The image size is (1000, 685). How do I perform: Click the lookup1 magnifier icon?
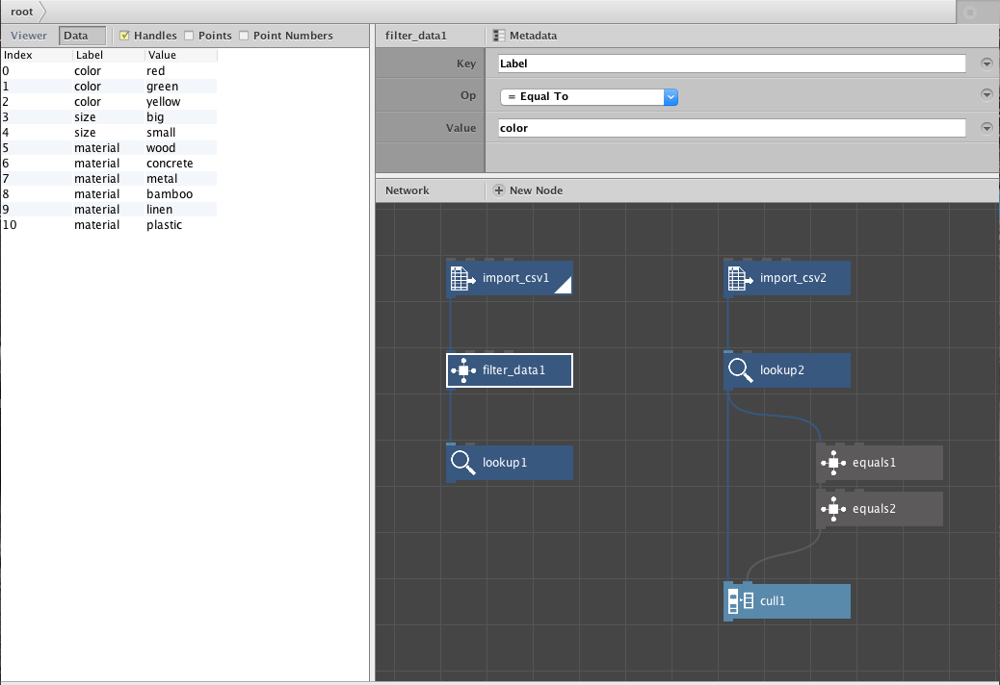(463, 462)
